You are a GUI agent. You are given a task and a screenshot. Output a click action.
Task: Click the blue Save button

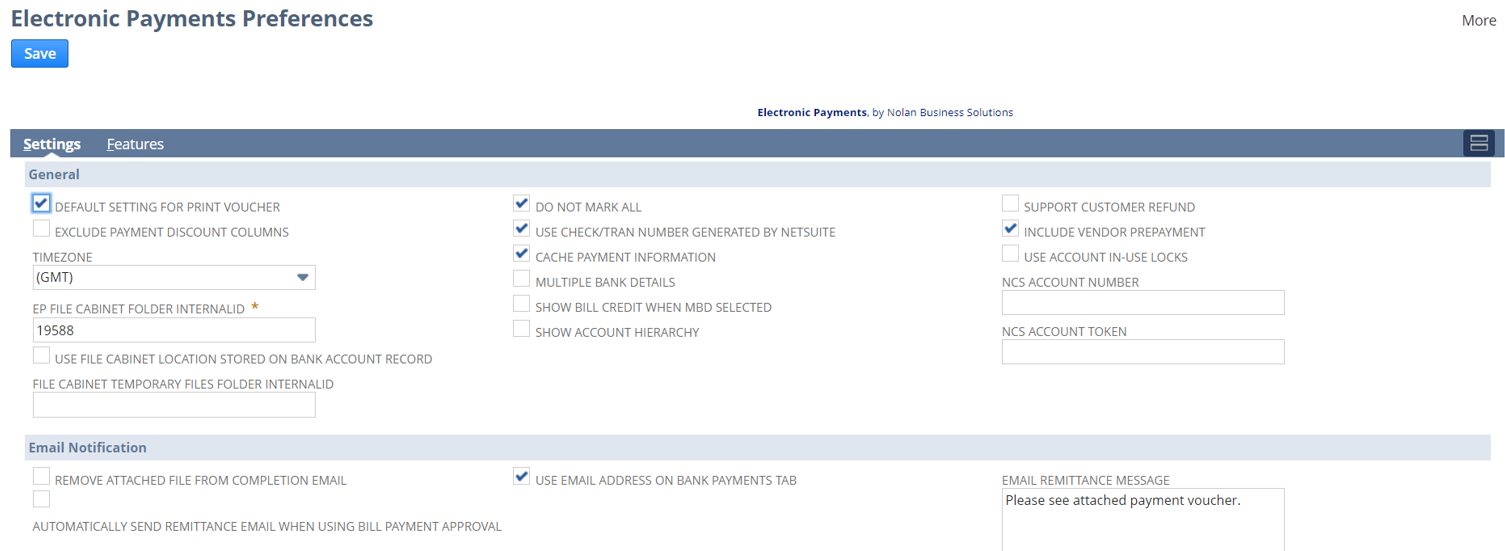point(40,54)
